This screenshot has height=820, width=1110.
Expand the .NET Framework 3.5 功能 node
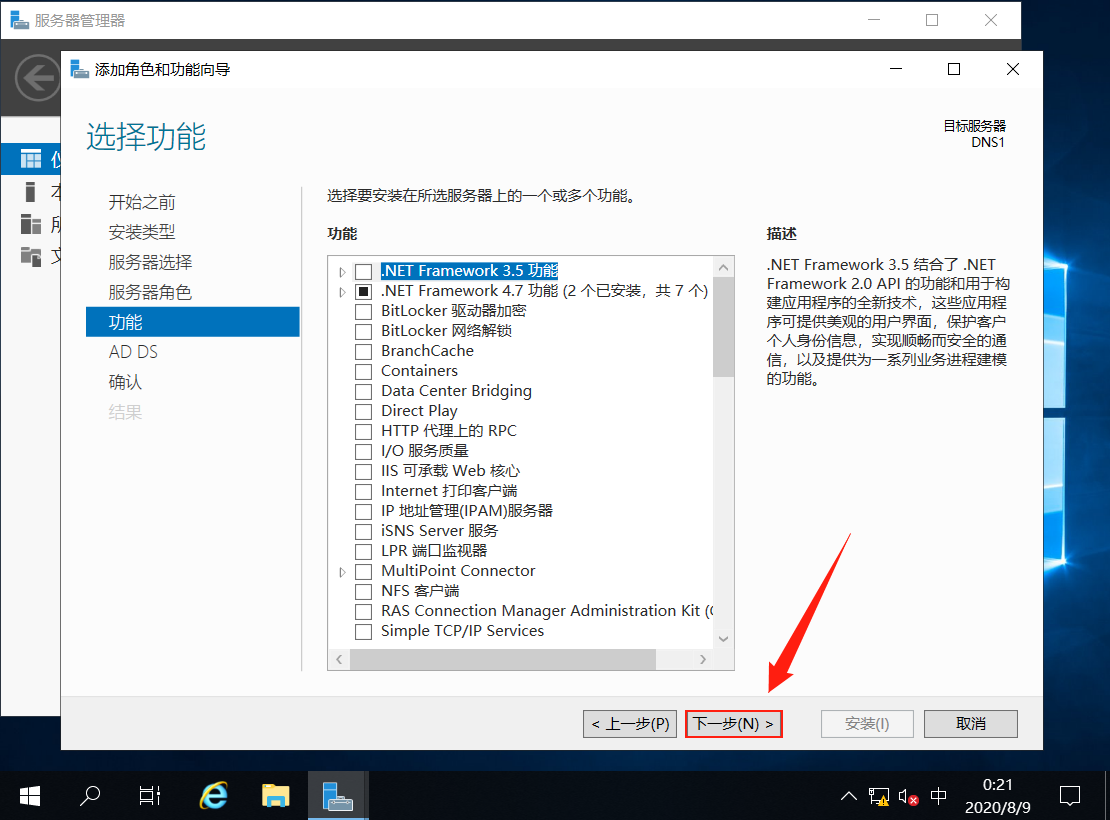pyautogui.click(x=343, y=272)
